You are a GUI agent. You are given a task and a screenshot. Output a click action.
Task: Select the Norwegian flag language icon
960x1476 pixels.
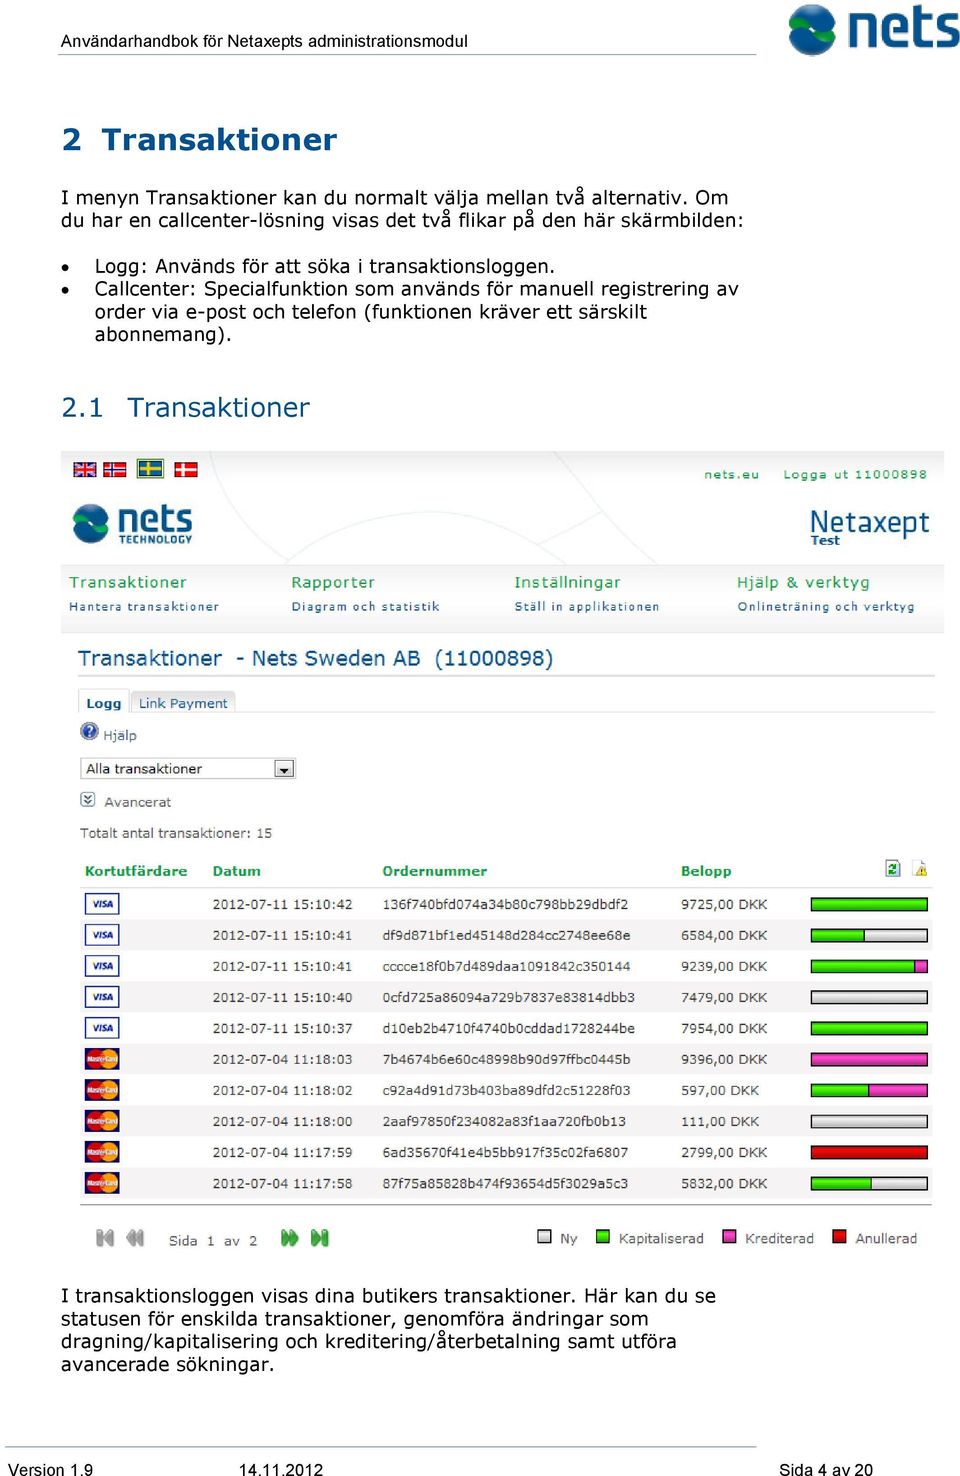click(x=115, y=469)
